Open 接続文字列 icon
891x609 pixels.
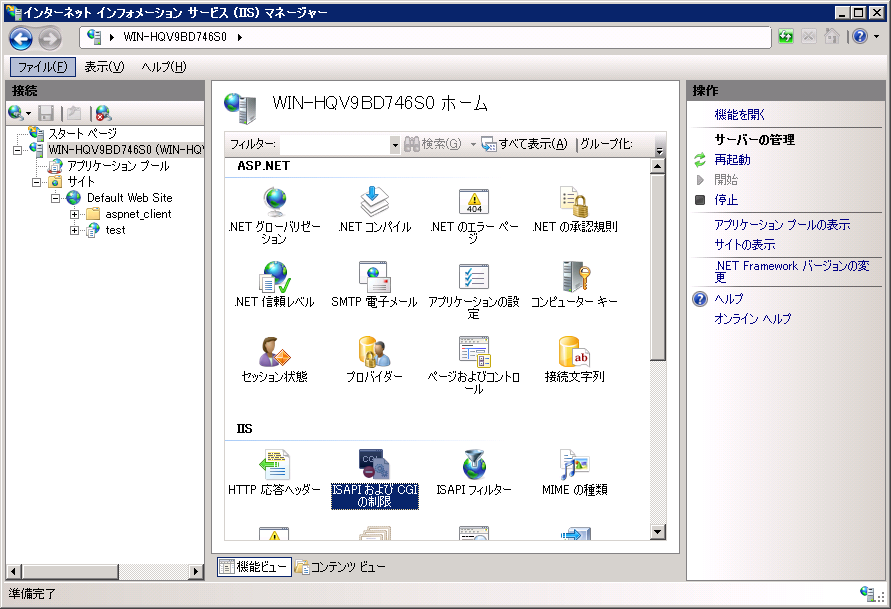574,352
